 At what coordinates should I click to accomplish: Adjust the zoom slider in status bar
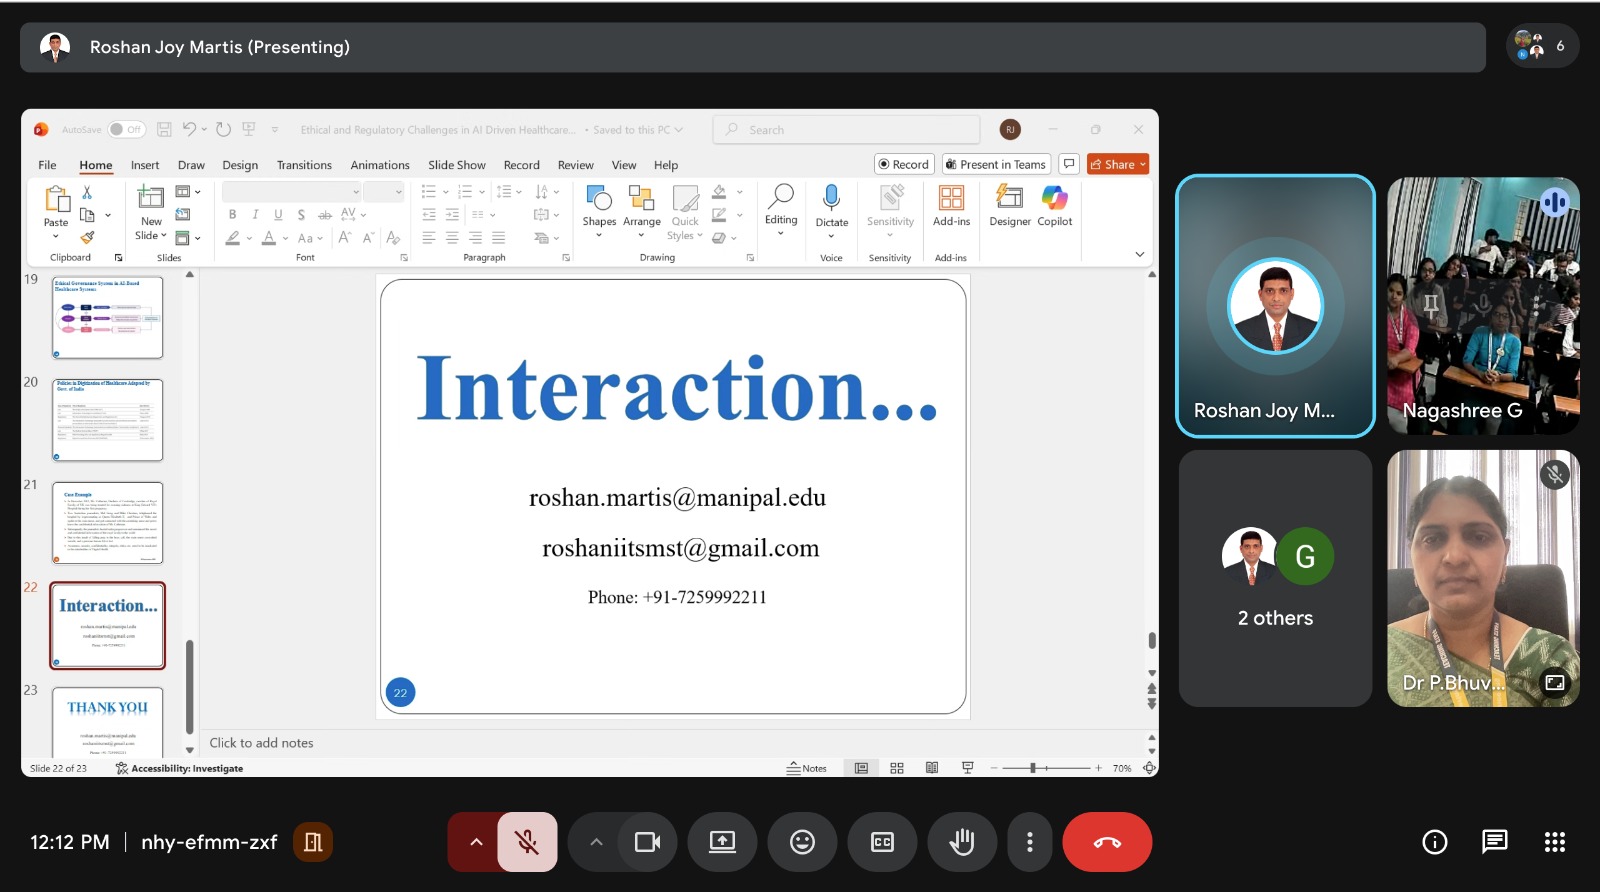tap(1033, 768)
